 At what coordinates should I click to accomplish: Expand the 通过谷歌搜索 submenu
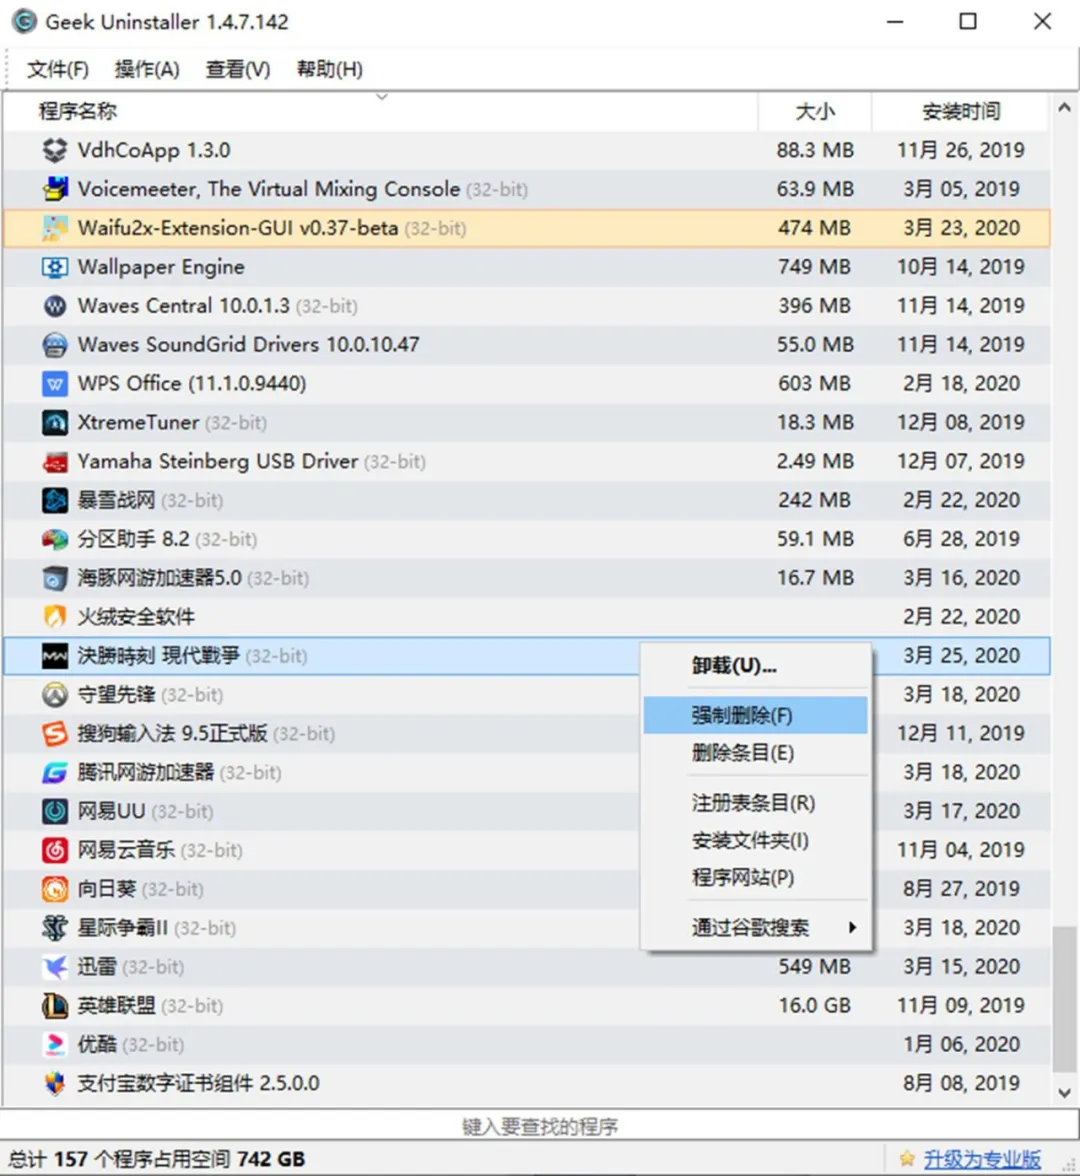[755, 928]
